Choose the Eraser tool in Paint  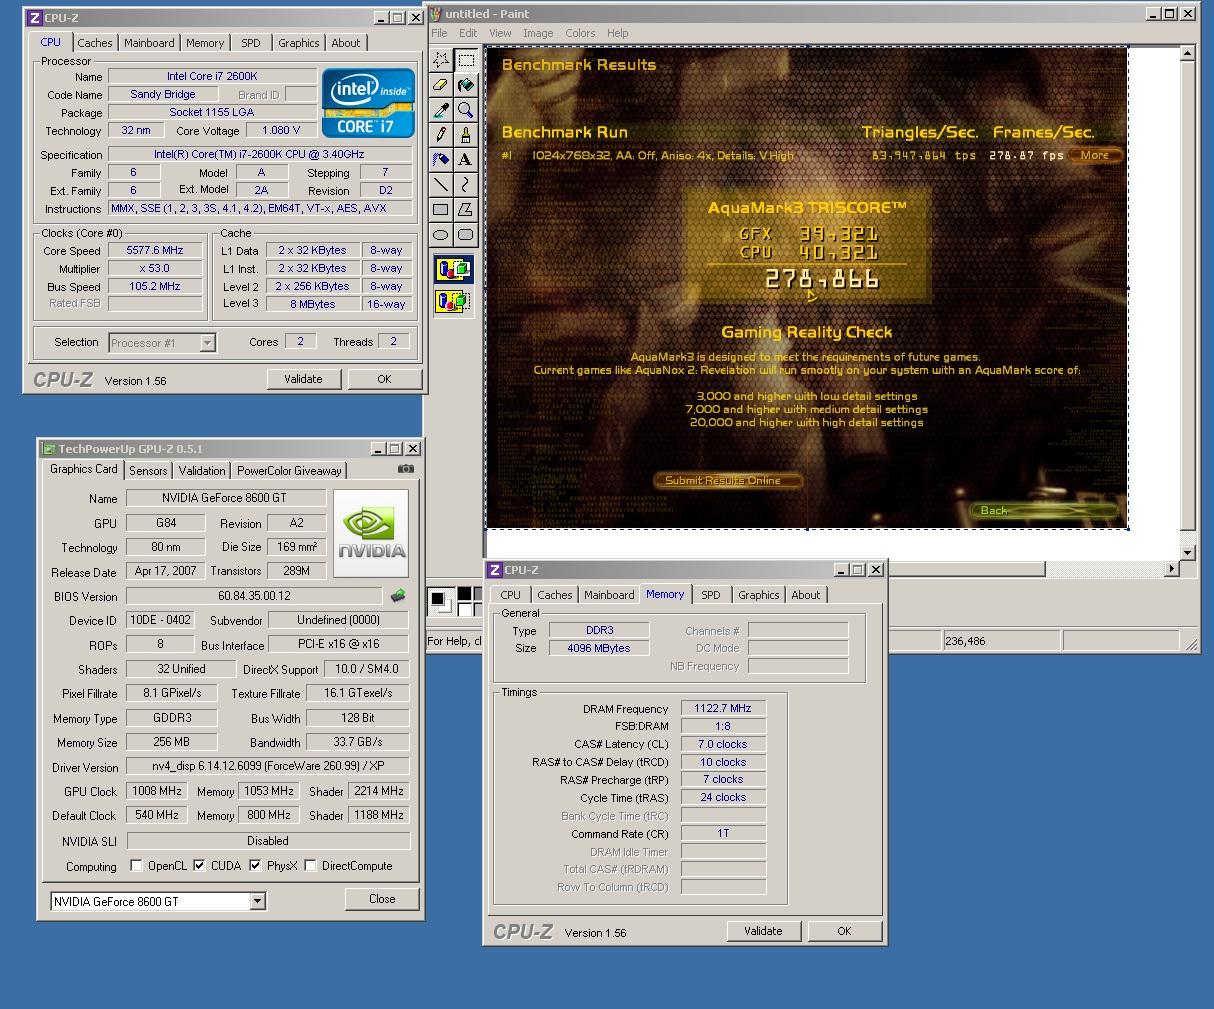(441, 85)
